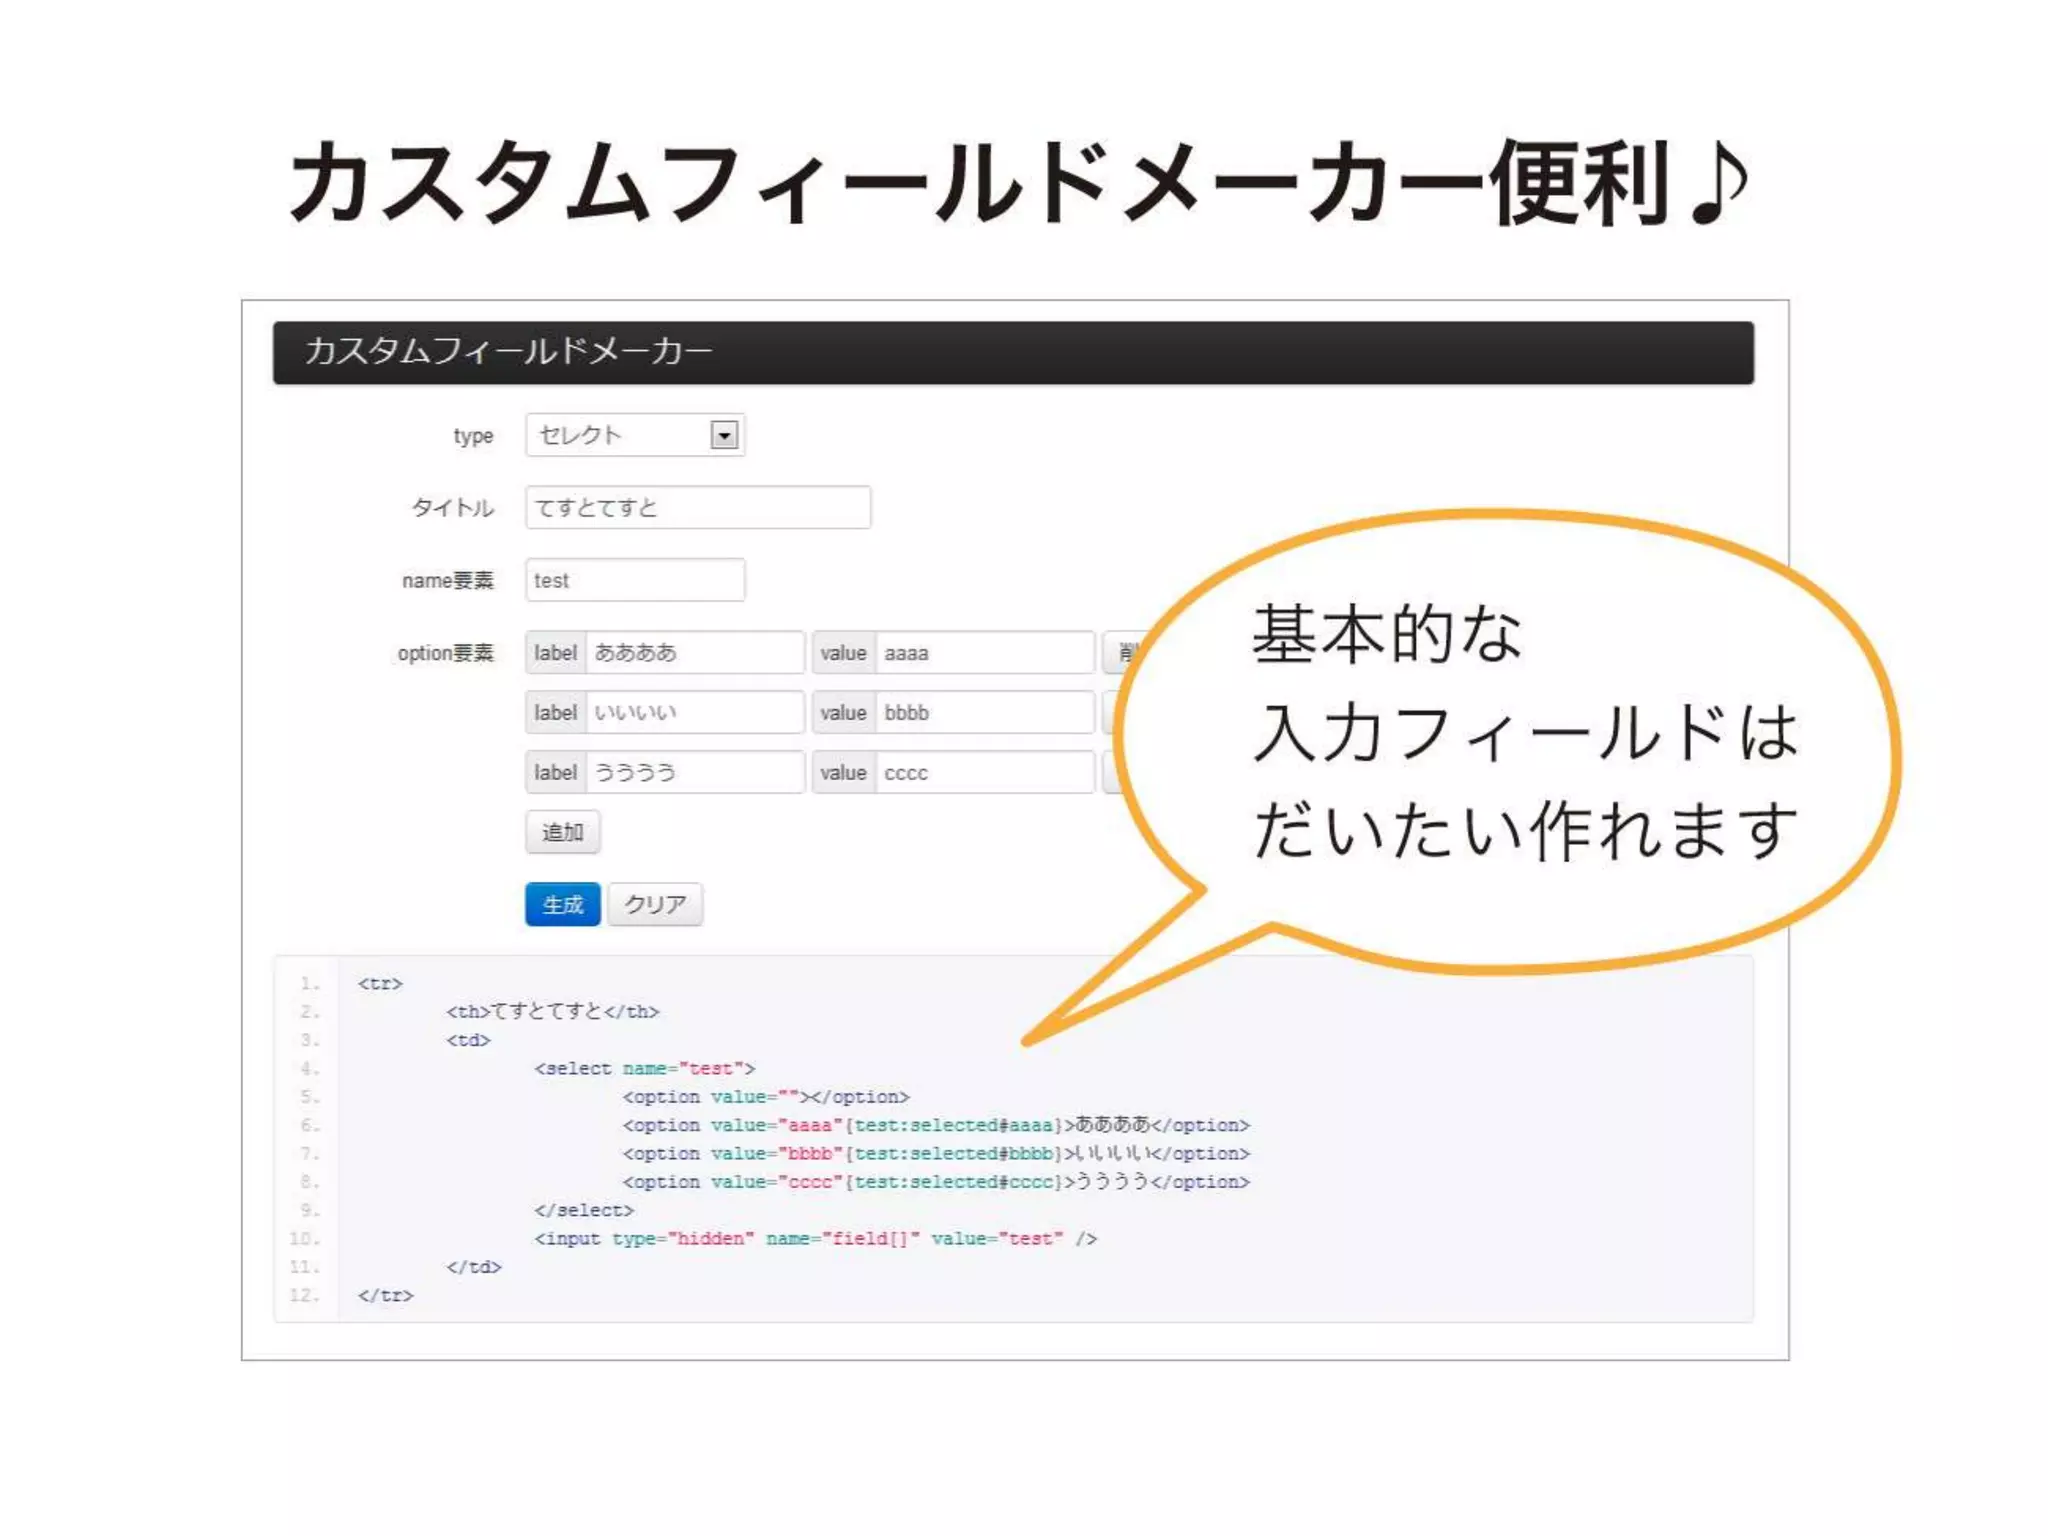
Task: Edit the value field containing bbbb
Action: coord(985,712)
